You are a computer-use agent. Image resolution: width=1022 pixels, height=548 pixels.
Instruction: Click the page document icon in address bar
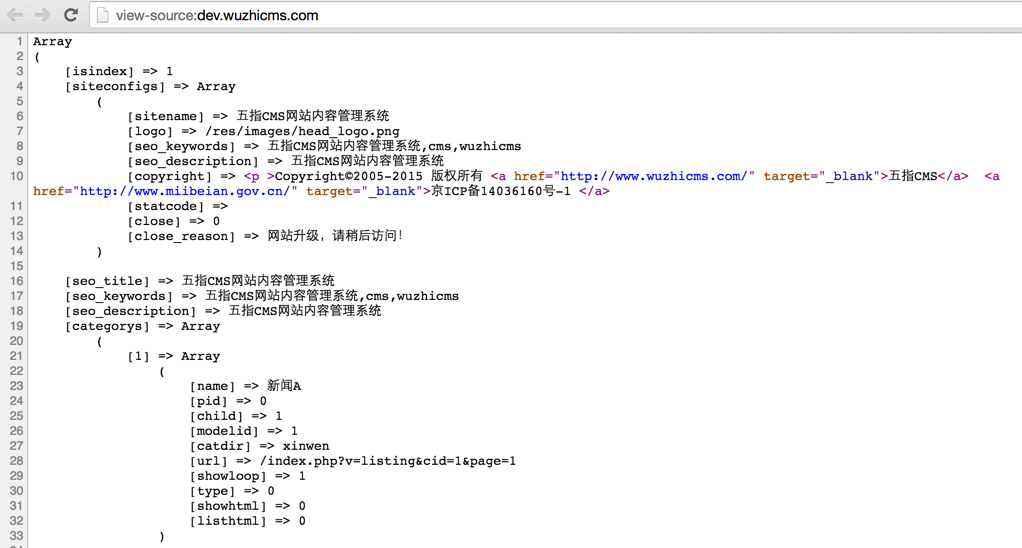(x=102, y=15)
